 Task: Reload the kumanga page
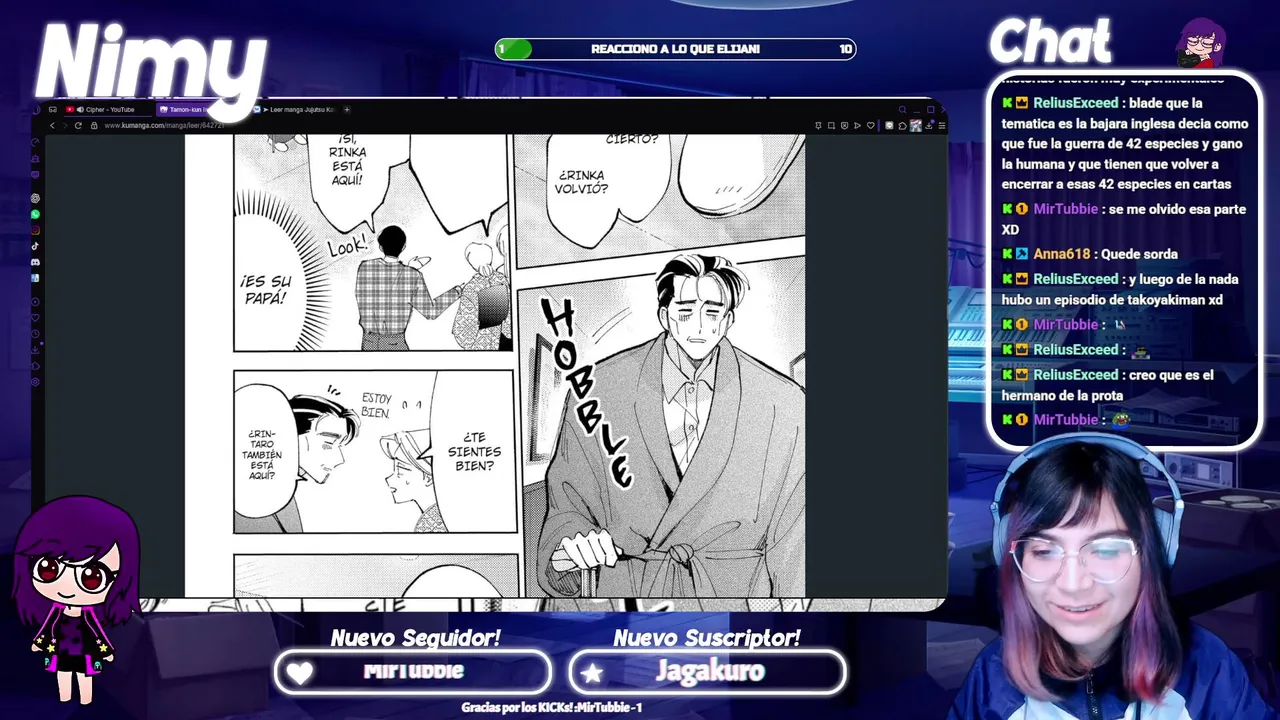[x=78, y=125]
